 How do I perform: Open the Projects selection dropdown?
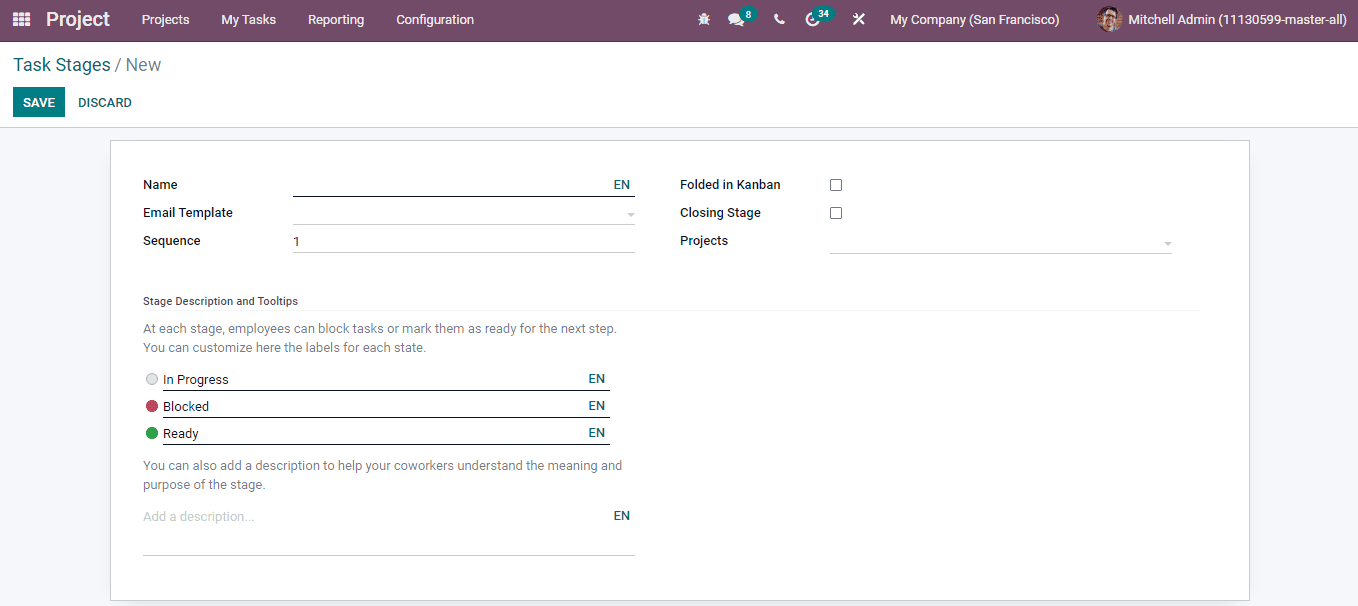1166,242
